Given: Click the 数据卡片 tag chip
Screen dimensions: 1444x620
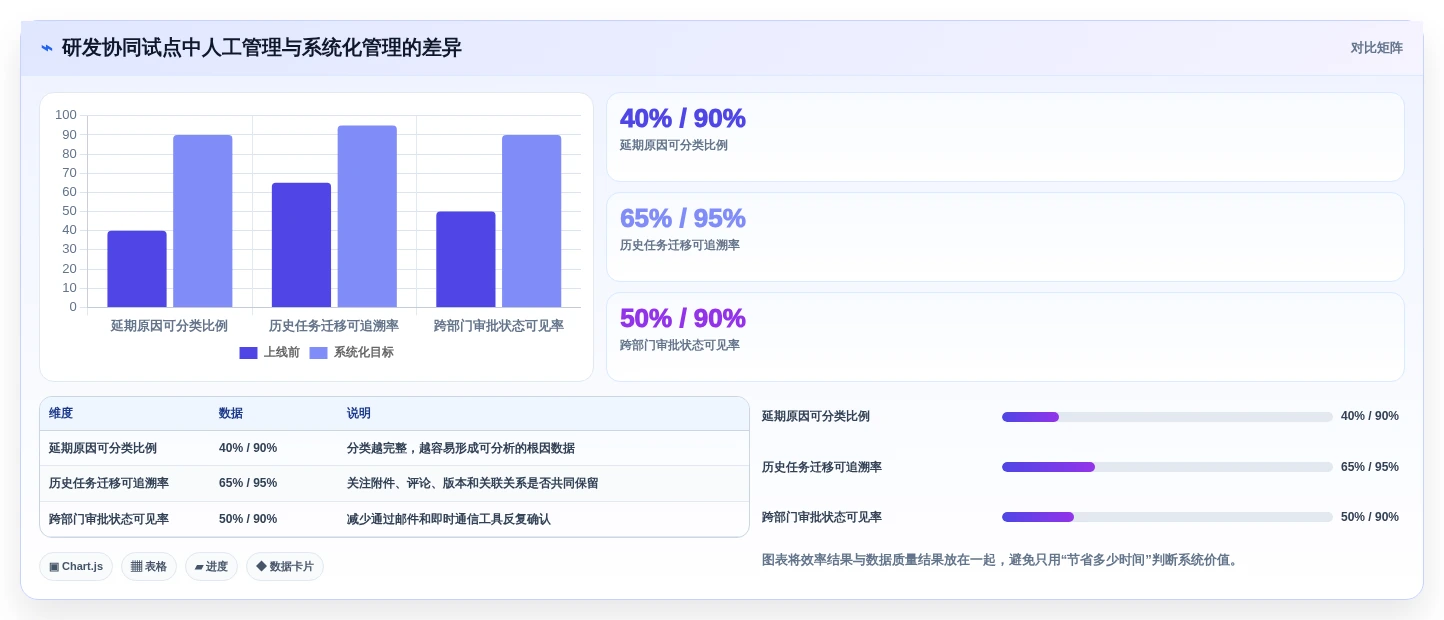Looking at the screenshot, I should pyautogui.click(x=285, y=566).
